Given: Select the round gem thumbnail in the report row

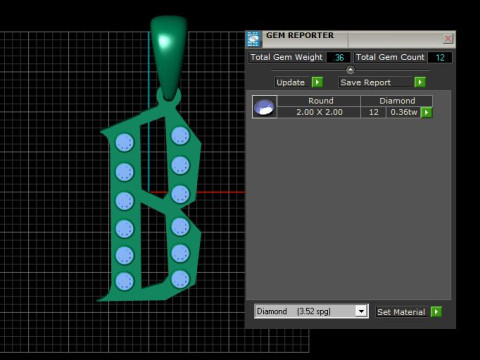Looking at the screenshot, I should tap(265, 107).
